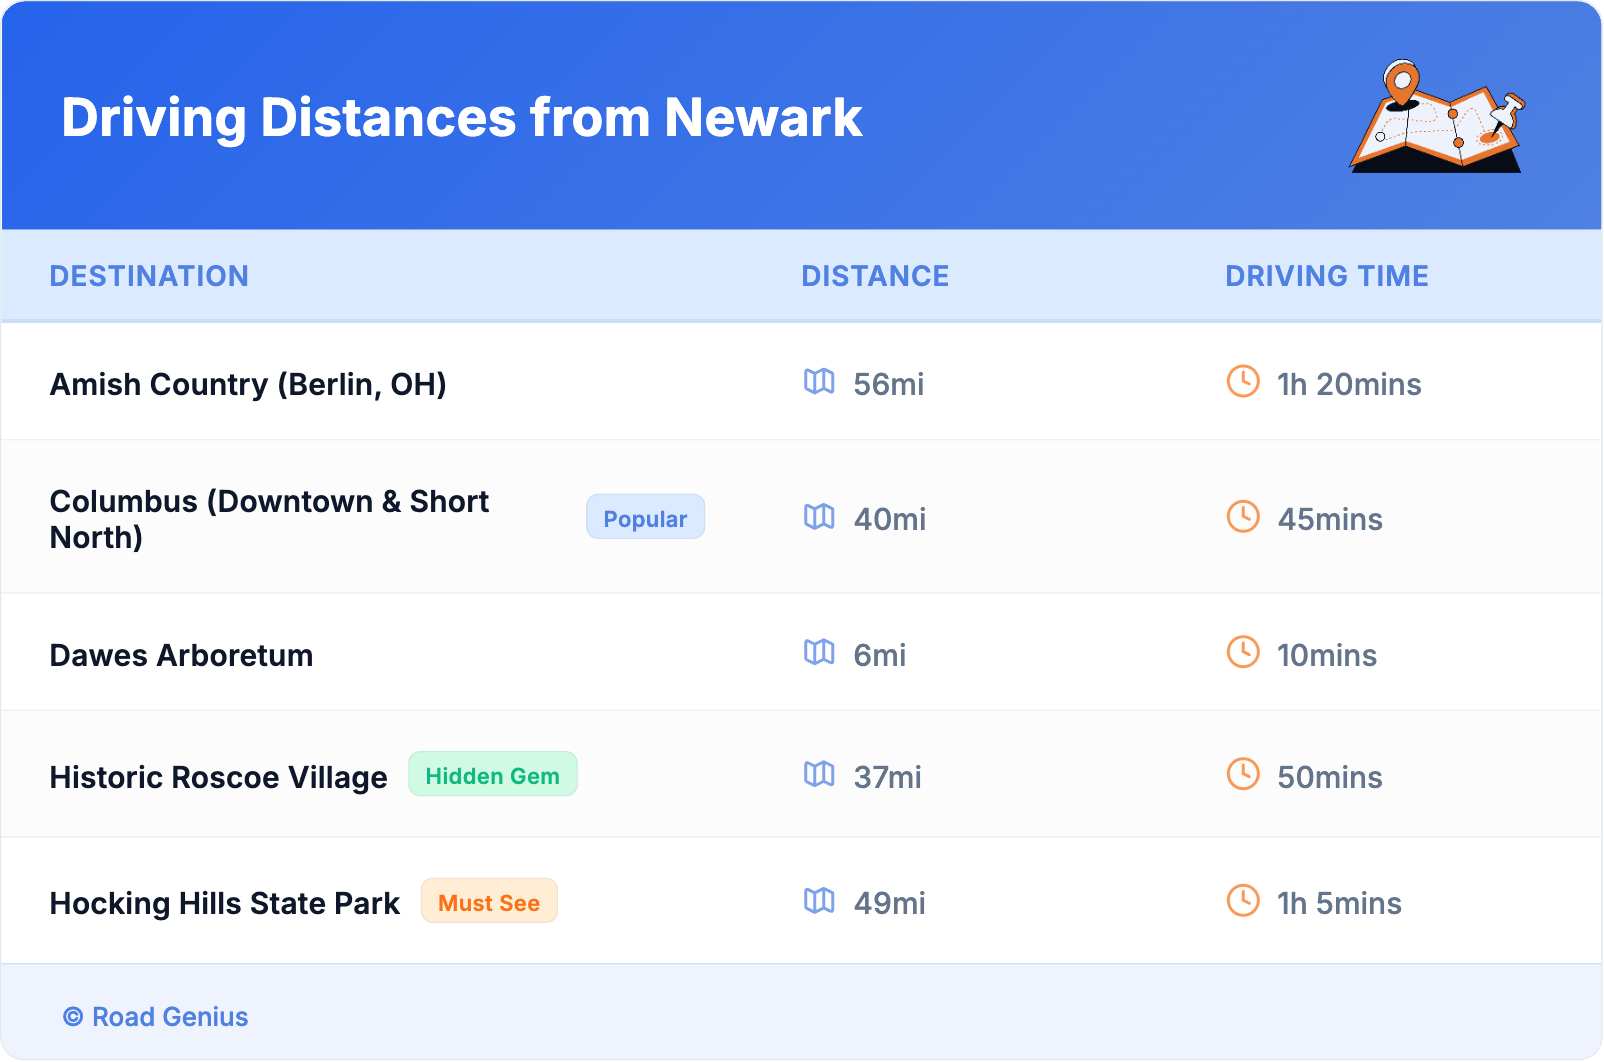
Task: Click the clock icon beside 10mins
Action: (1243, 652)
